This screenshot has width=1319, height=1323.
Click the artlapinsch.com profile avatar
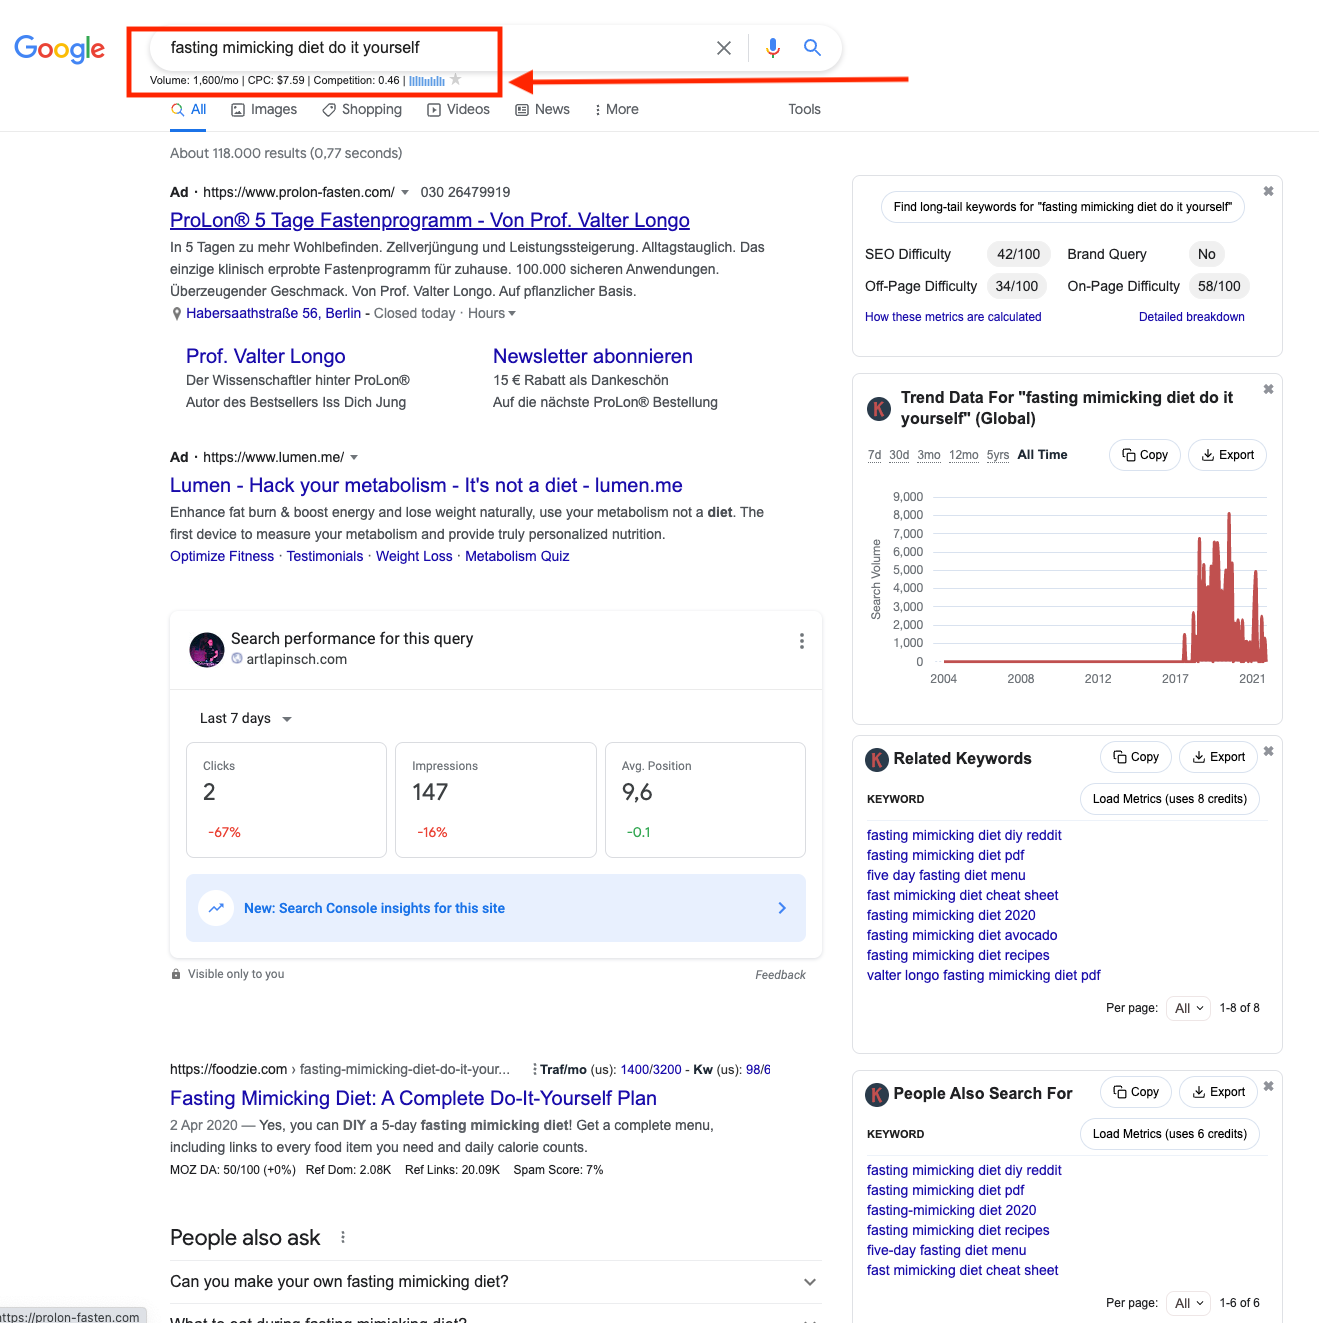click(207, 649)
